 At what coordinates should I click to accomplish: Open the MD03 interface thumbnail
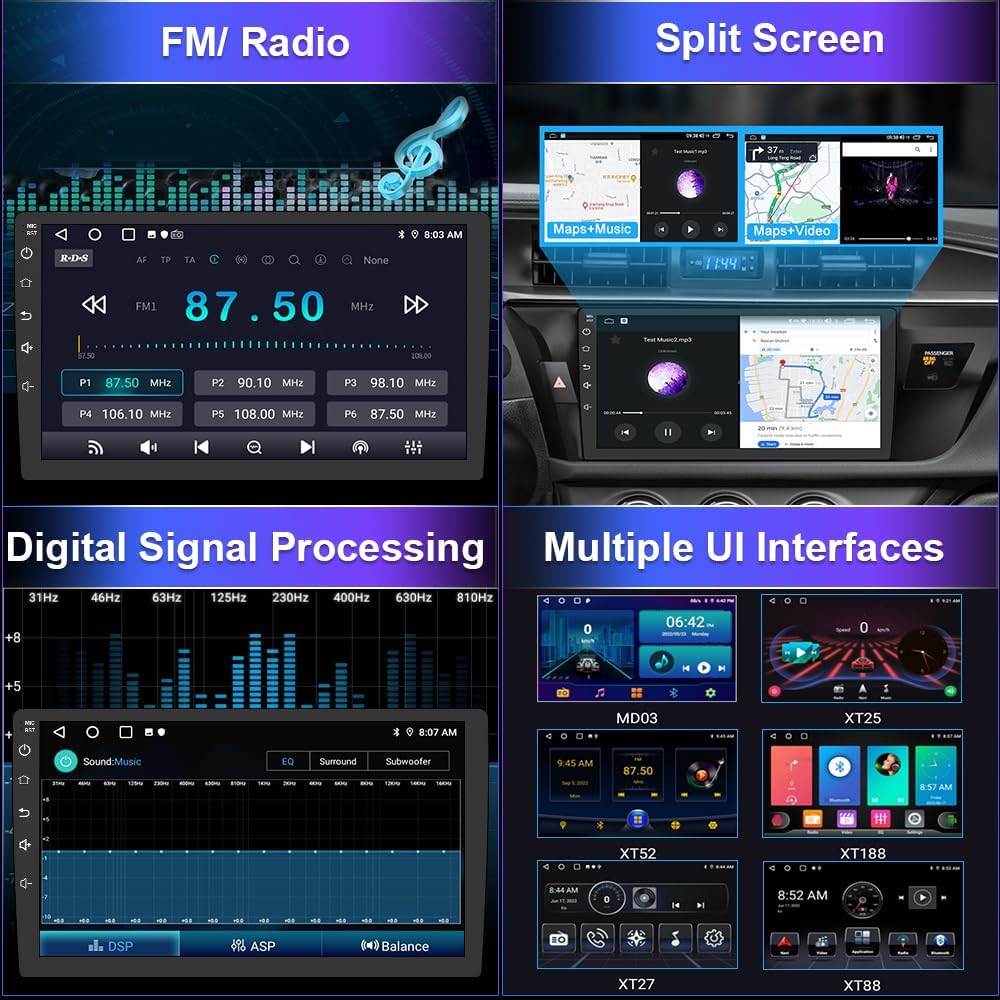(637, 649)
